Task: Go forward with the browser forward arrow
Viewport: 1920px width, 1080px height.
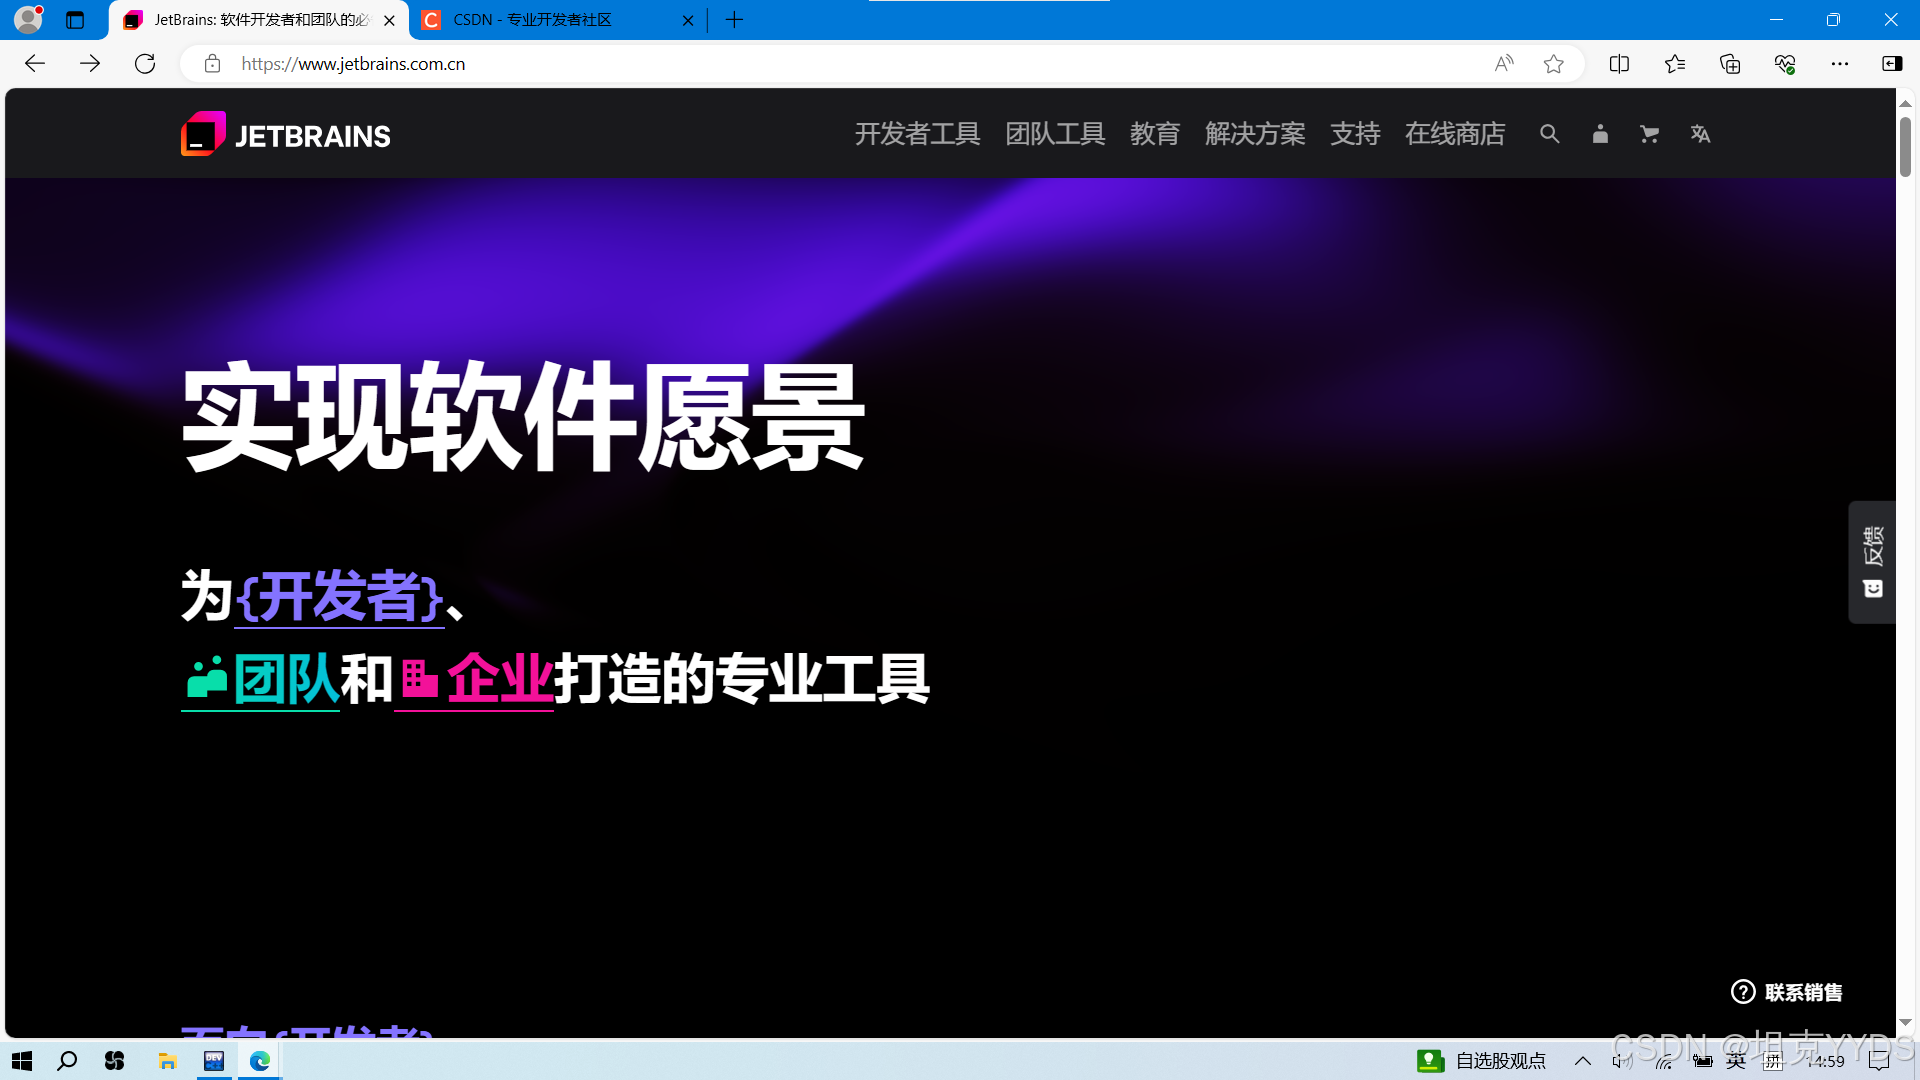Action: coord(90,64)
